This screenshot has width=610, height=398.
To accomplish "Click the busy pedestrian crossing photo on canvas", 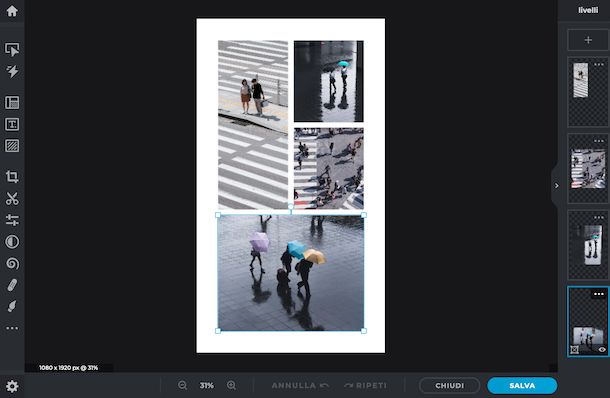I will (329, 168).
